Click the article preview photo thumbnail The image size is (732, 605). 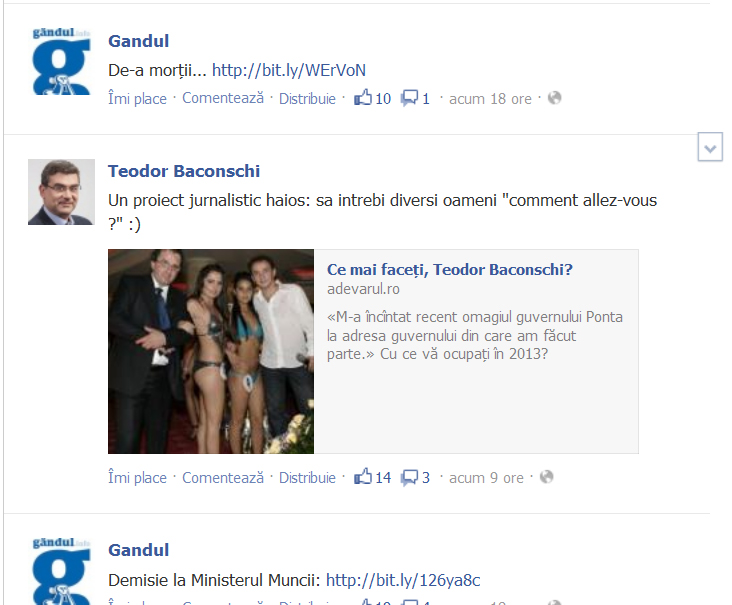click(211, 351)
